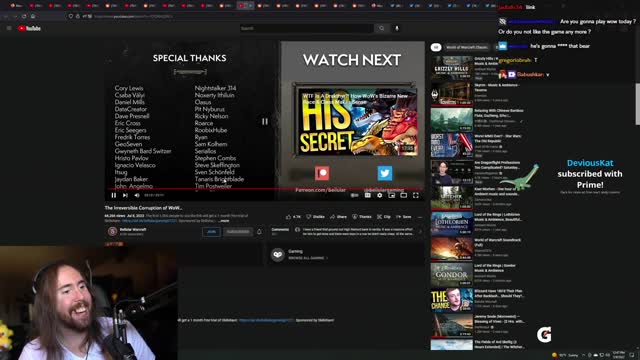Click the Babushkan chat username

[530, 75]
